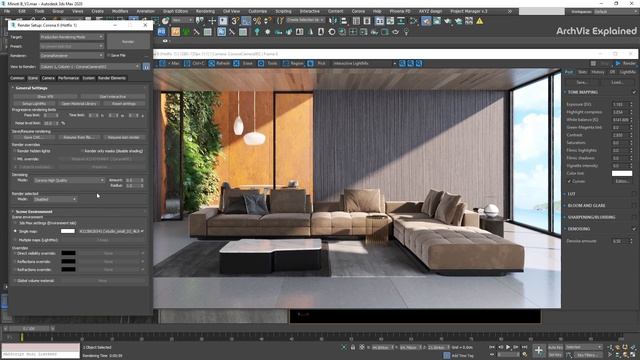Image resolution: width=640 pixels, height=360 pixels.
Task: Open the Render selected Mode dropdown
Action: 55,199
